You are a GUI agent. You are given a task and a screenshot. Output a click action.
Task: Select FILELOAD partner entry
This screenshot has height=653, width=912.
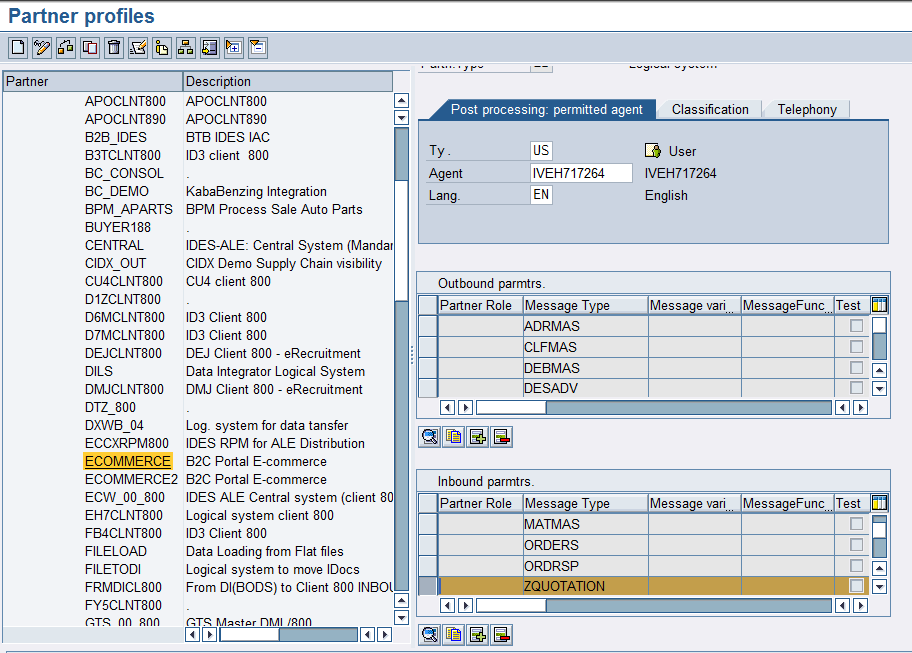coord(116,551)
